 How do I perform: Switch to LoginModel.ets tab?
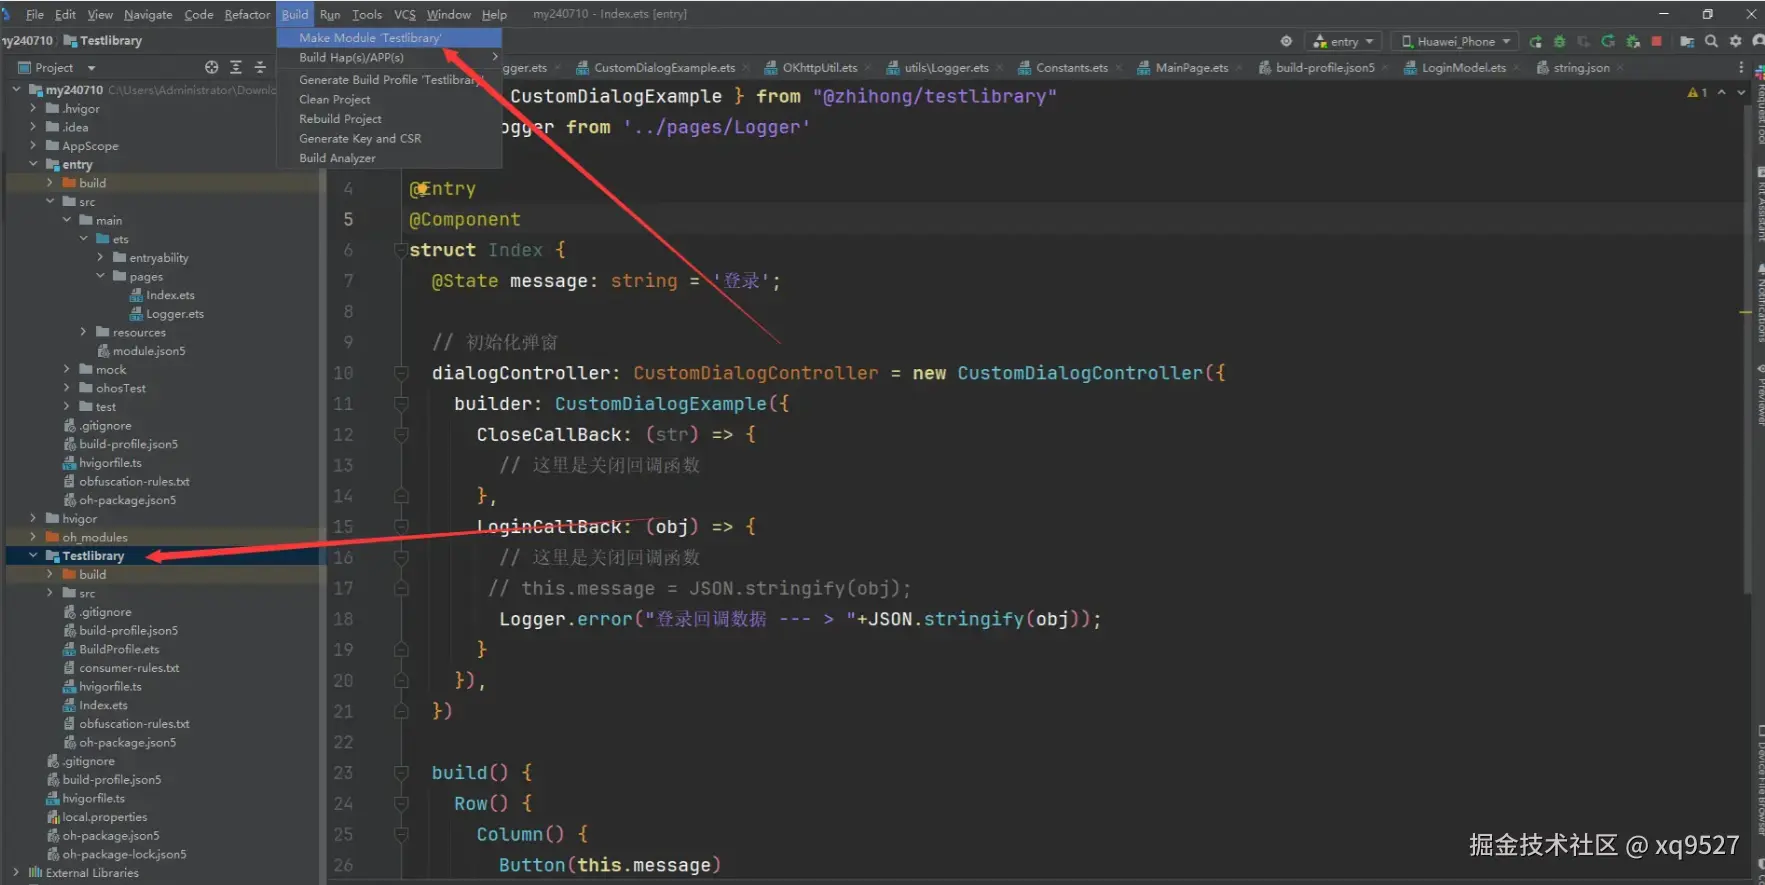[1463, 68]
